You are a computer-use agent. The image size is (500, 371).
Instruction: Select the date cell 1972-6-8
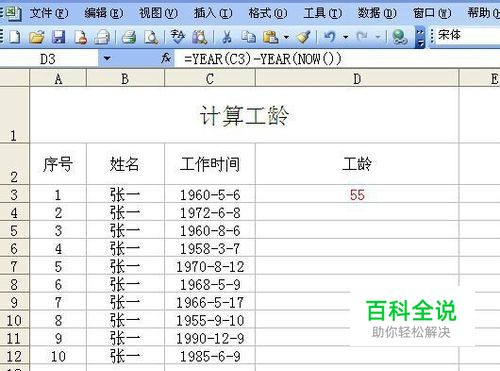(210, 213)
